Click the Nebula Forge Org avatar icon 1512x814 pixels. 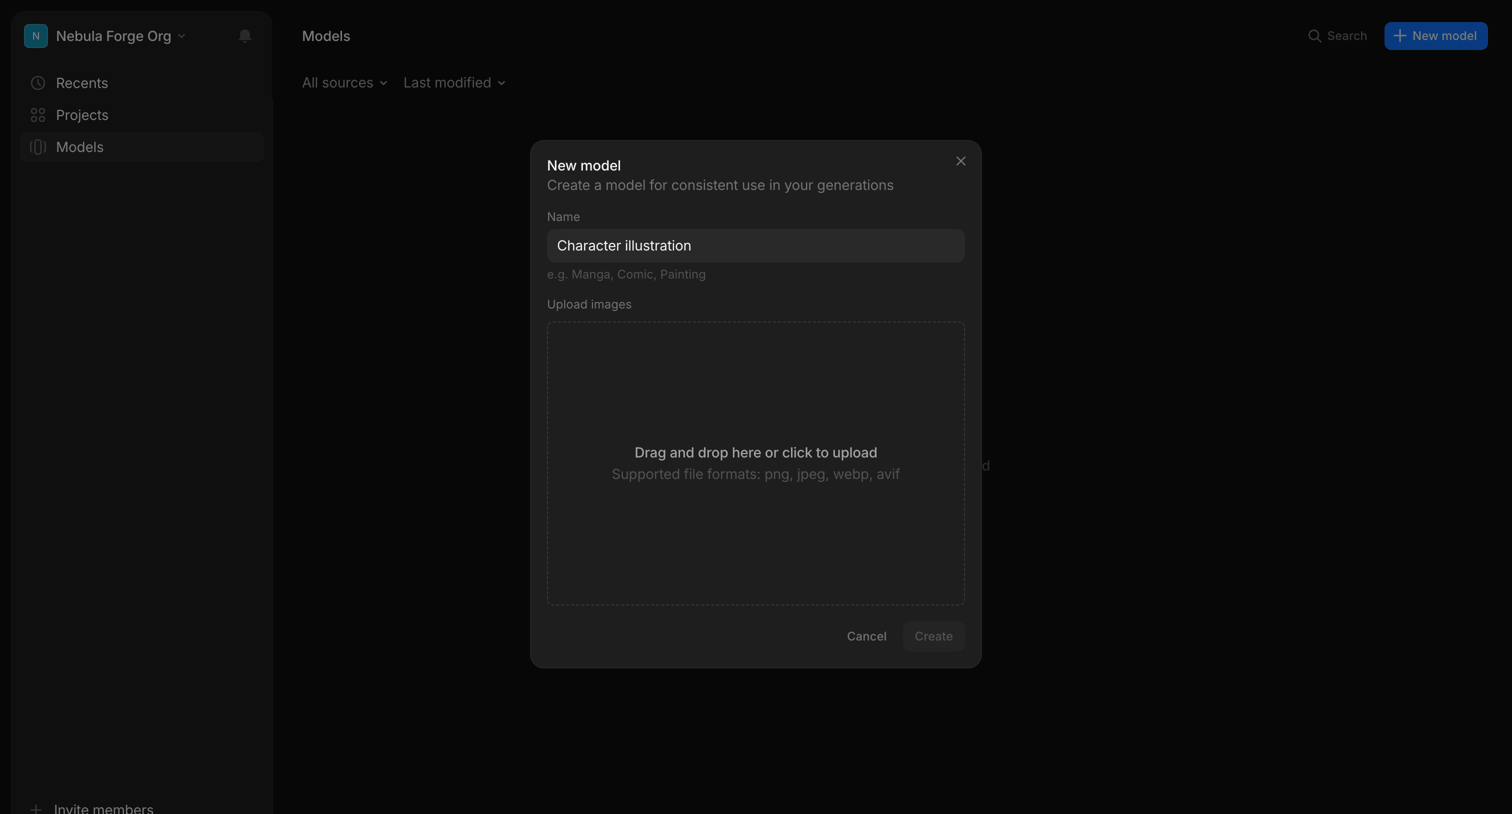tap(36, 36)
